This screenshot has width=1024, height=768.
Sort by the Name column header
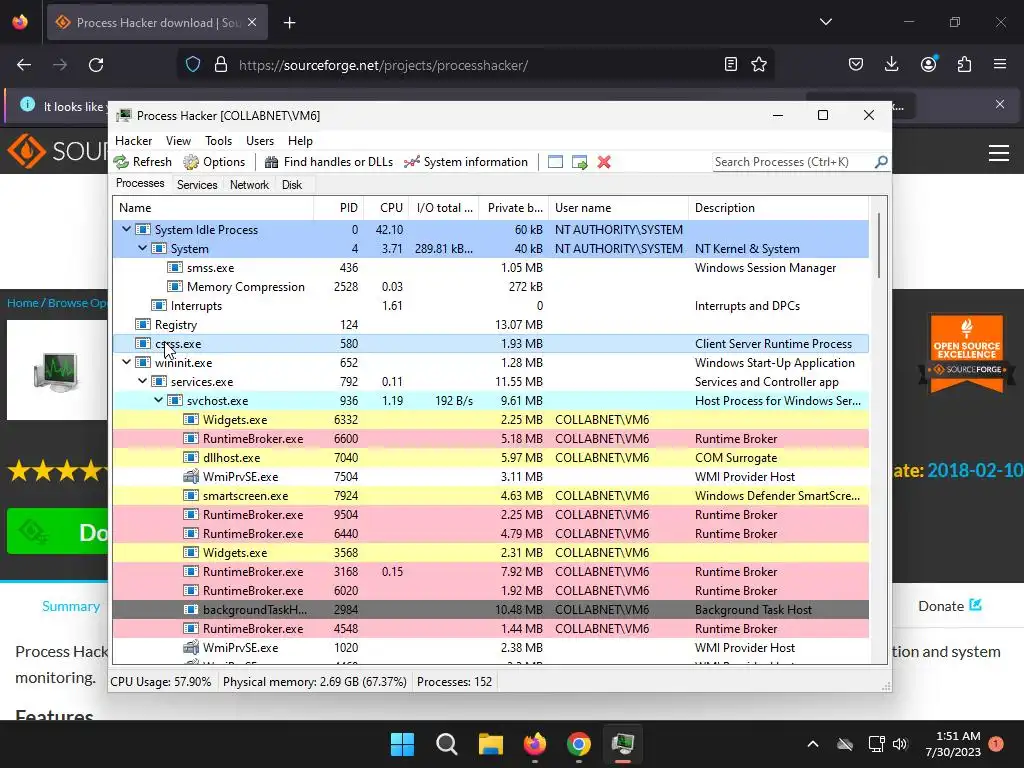click(x=214, y=208)
